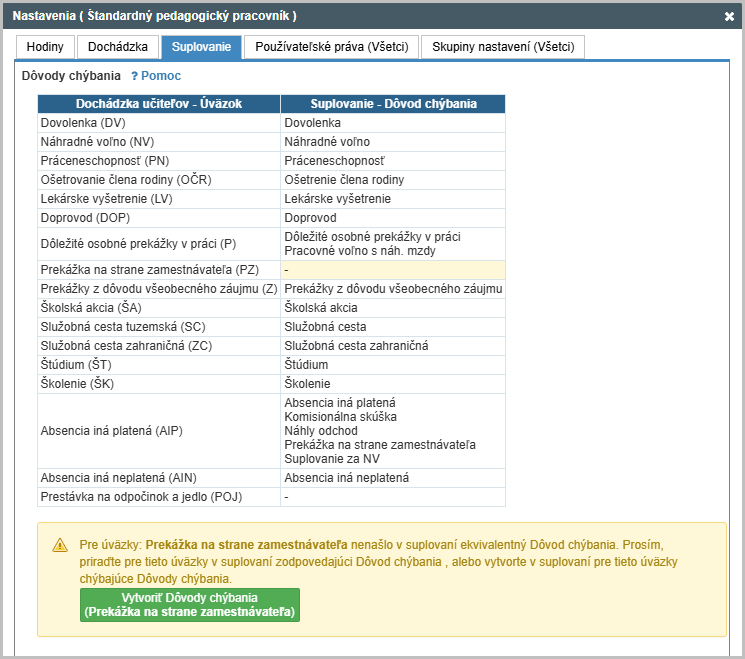
Task: Click the question mark help icon
Action: click(x=134, y=76)
